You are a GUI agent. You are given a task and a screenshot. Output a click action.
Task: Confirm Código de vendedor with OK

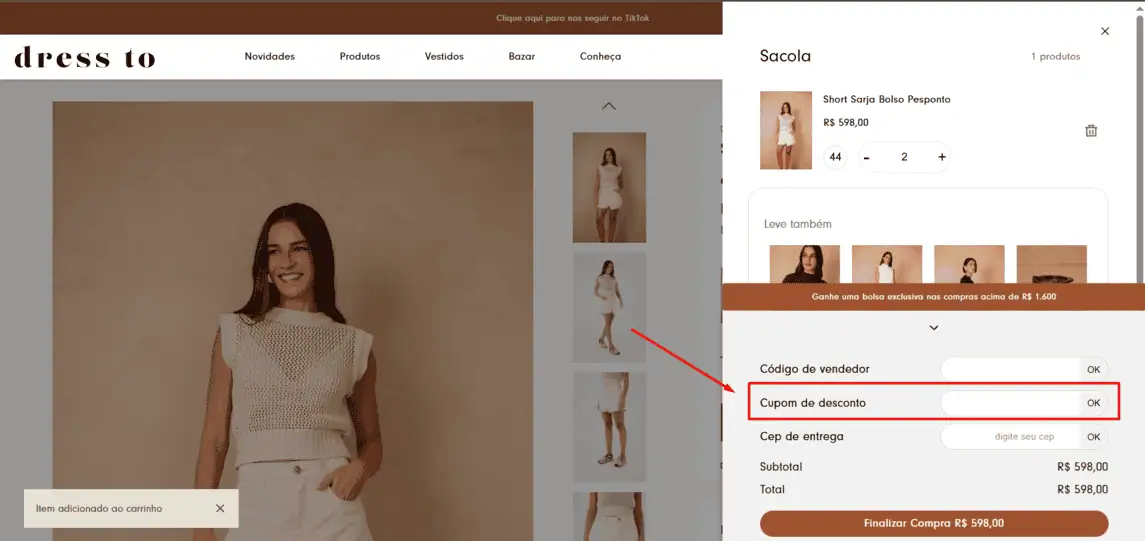click(1093, 369)
